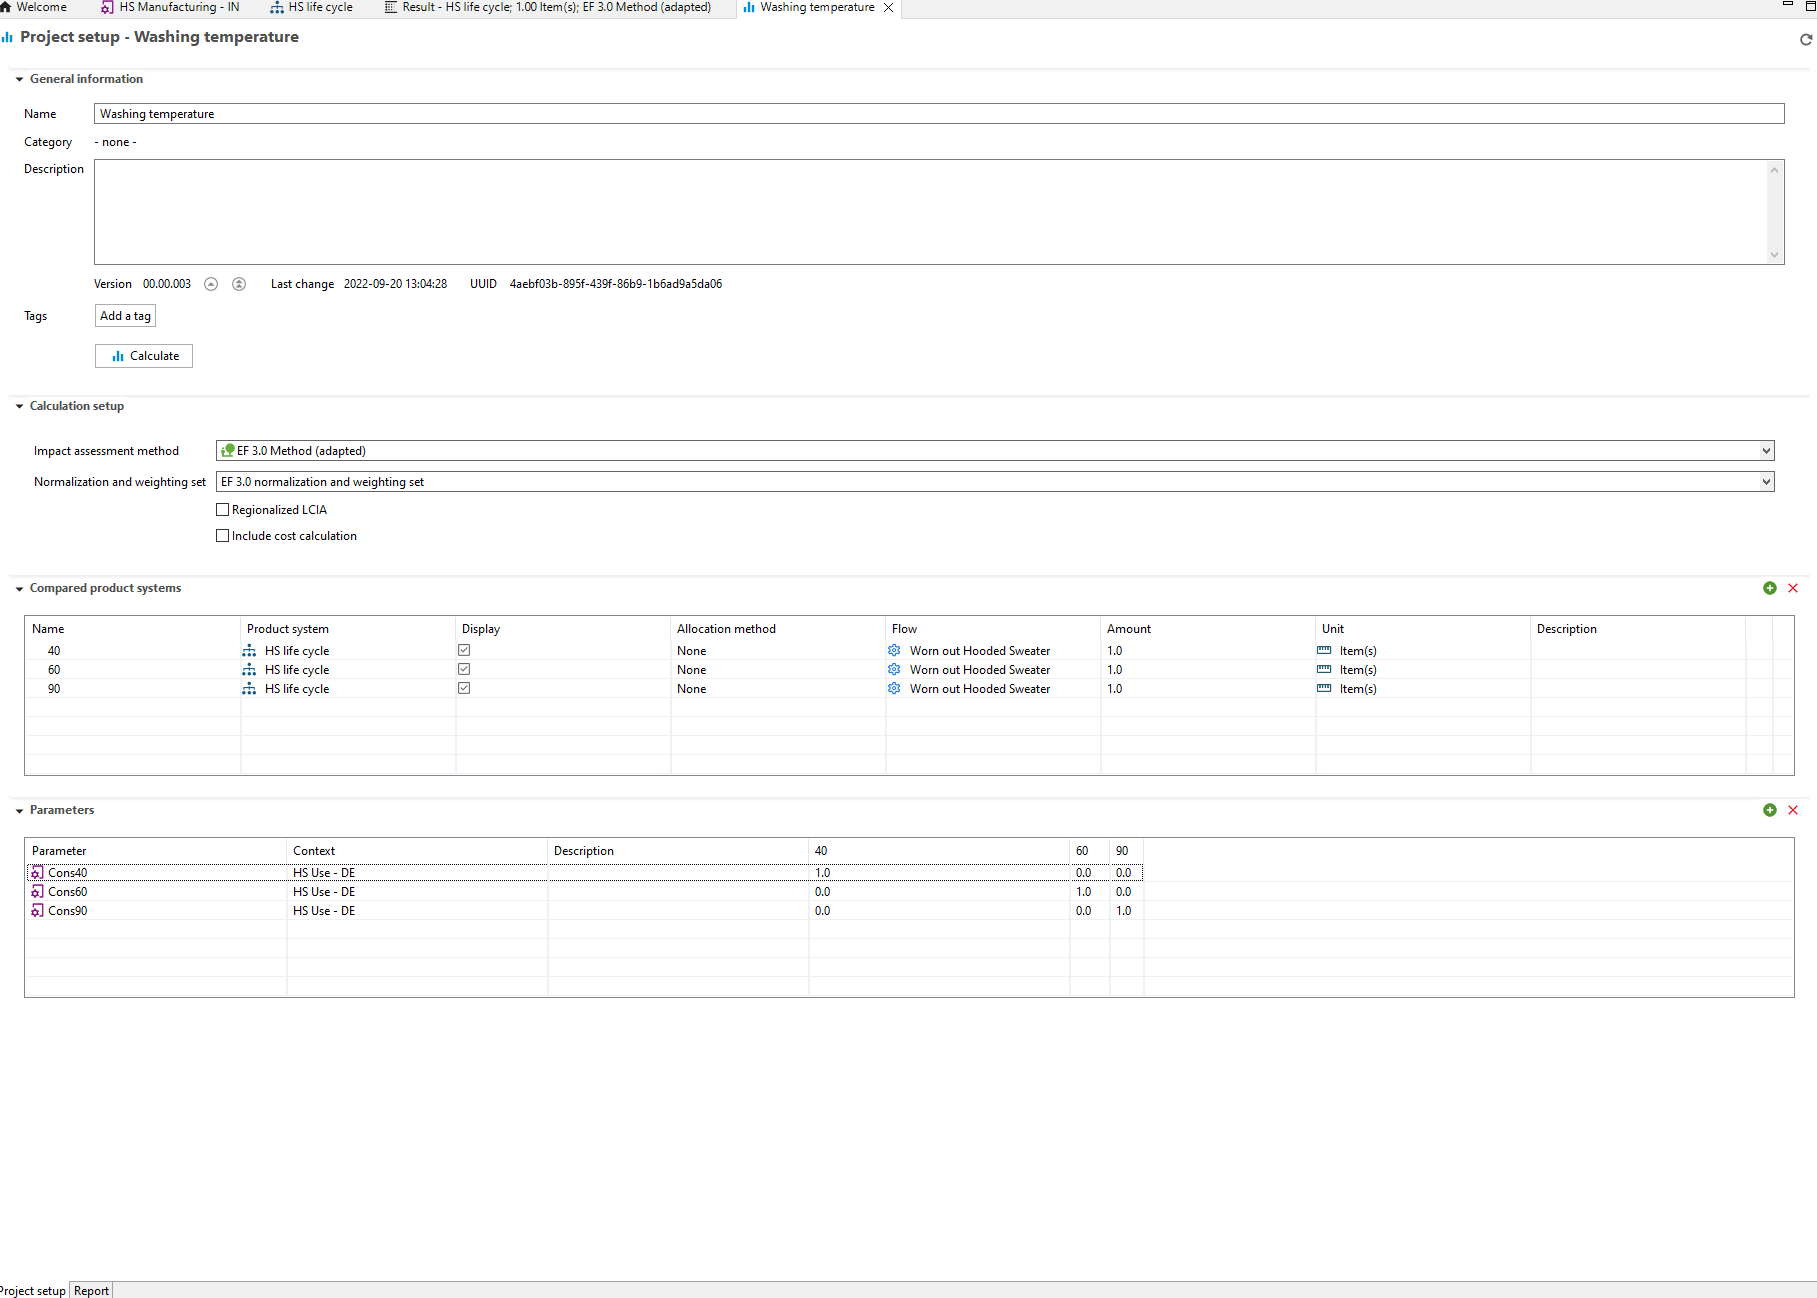
Task: Click the refresh icon at top right
Action: coord(1805,40)
